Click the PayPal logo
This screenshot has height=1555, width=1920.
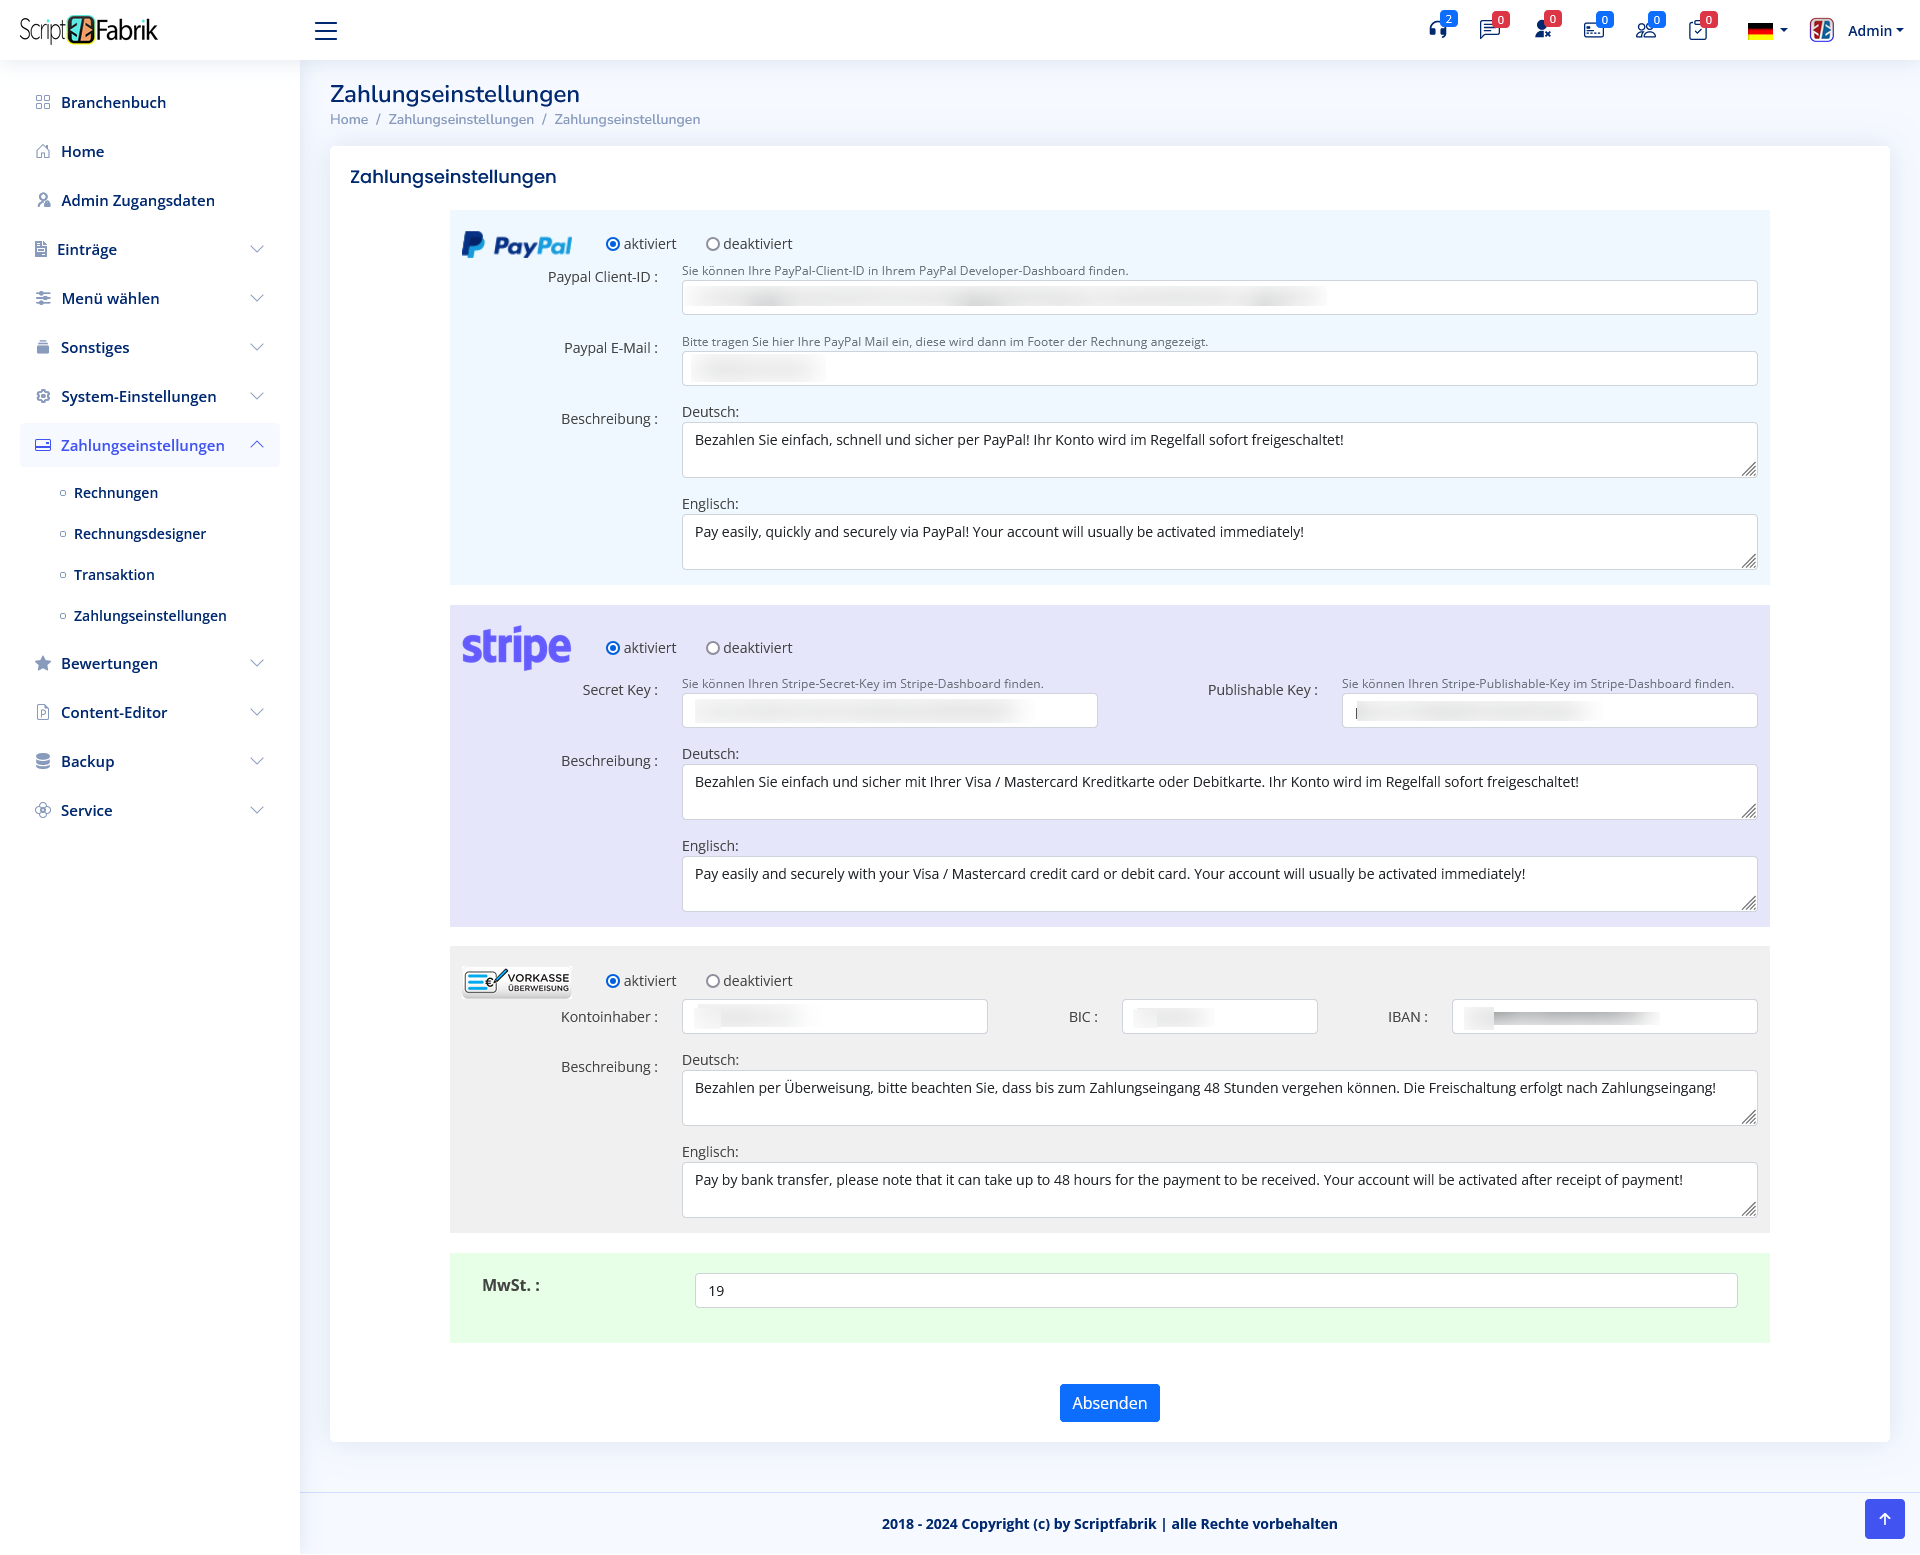[x=517, y=245]
